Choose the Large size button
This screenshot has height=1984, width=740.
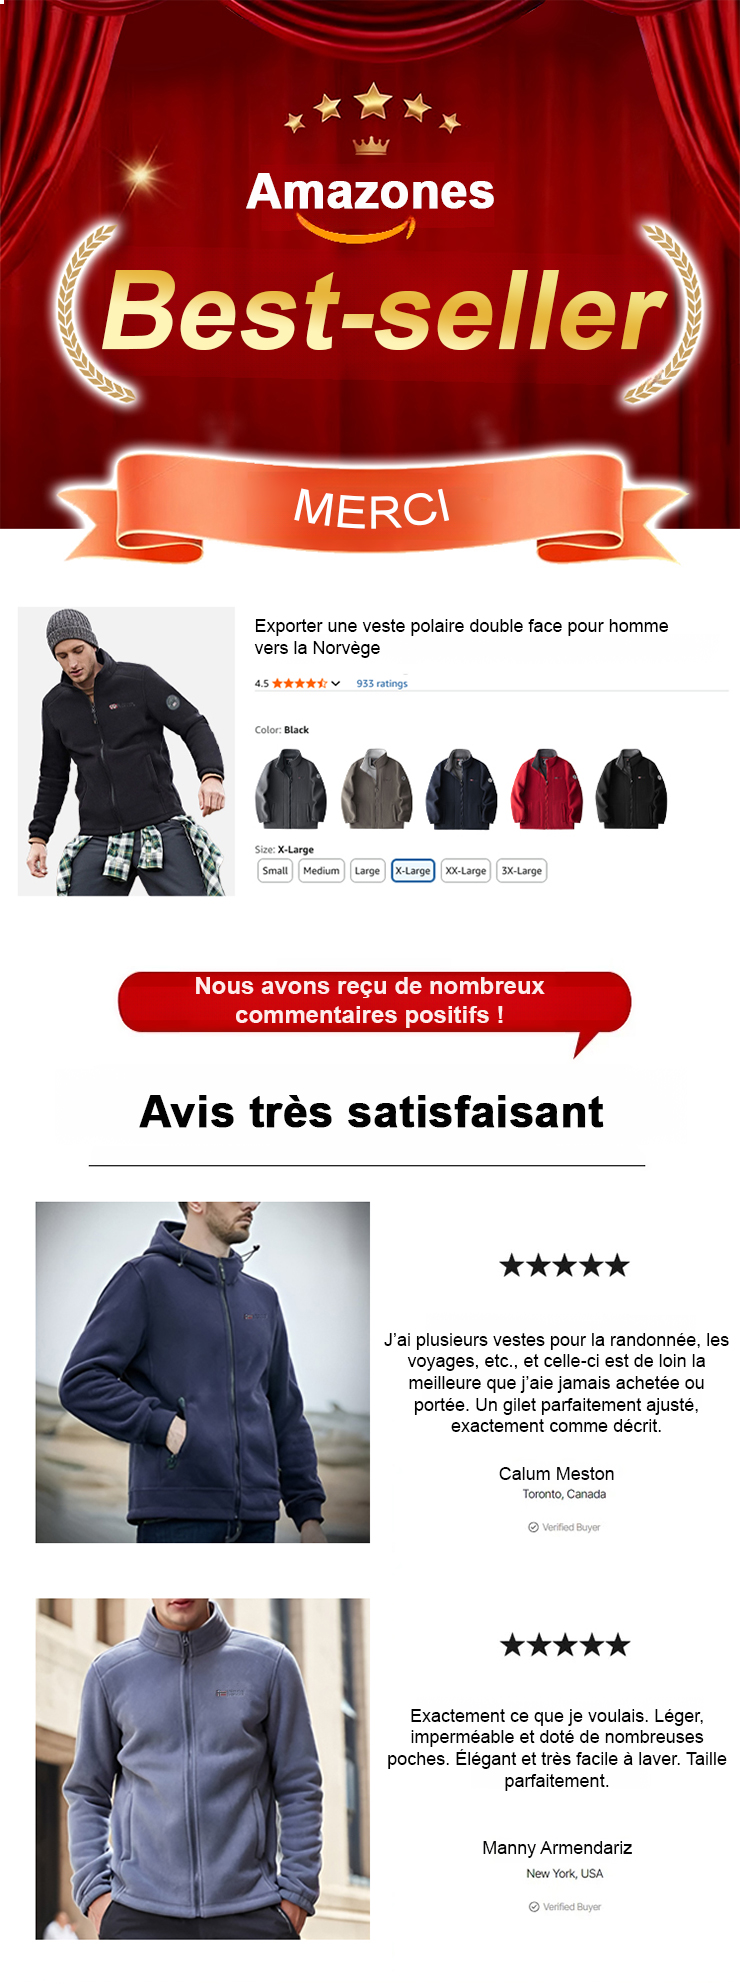(367, 871)
